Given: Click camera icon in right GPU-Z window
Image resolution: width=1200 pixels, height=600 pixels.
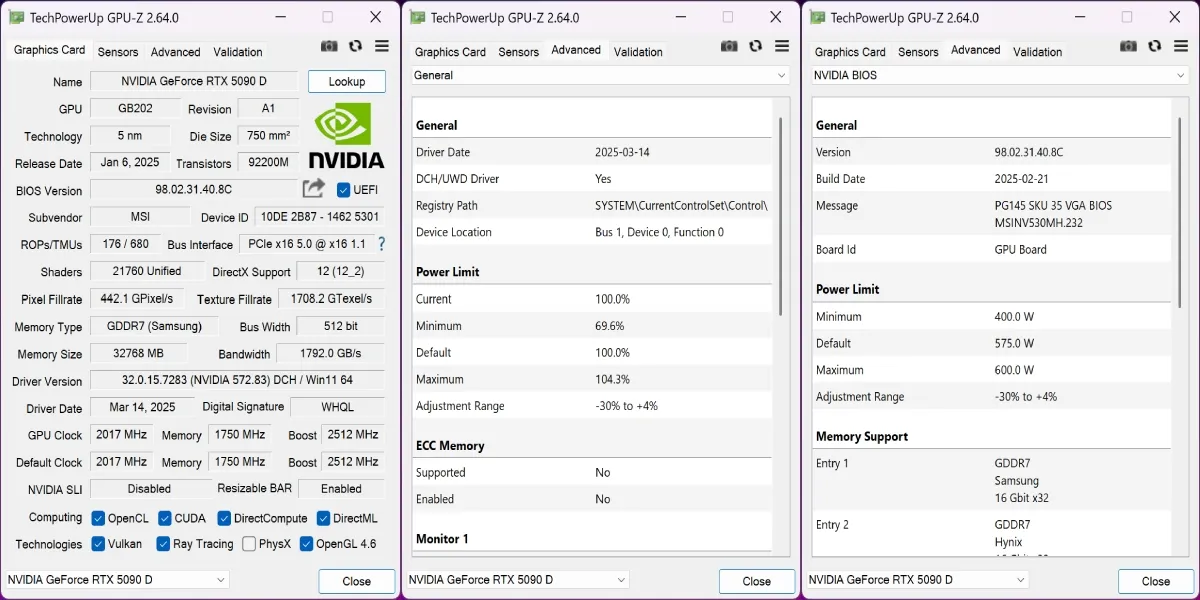Looking at the screenshot, I should pyautogui.click(x=1128, y=46).
